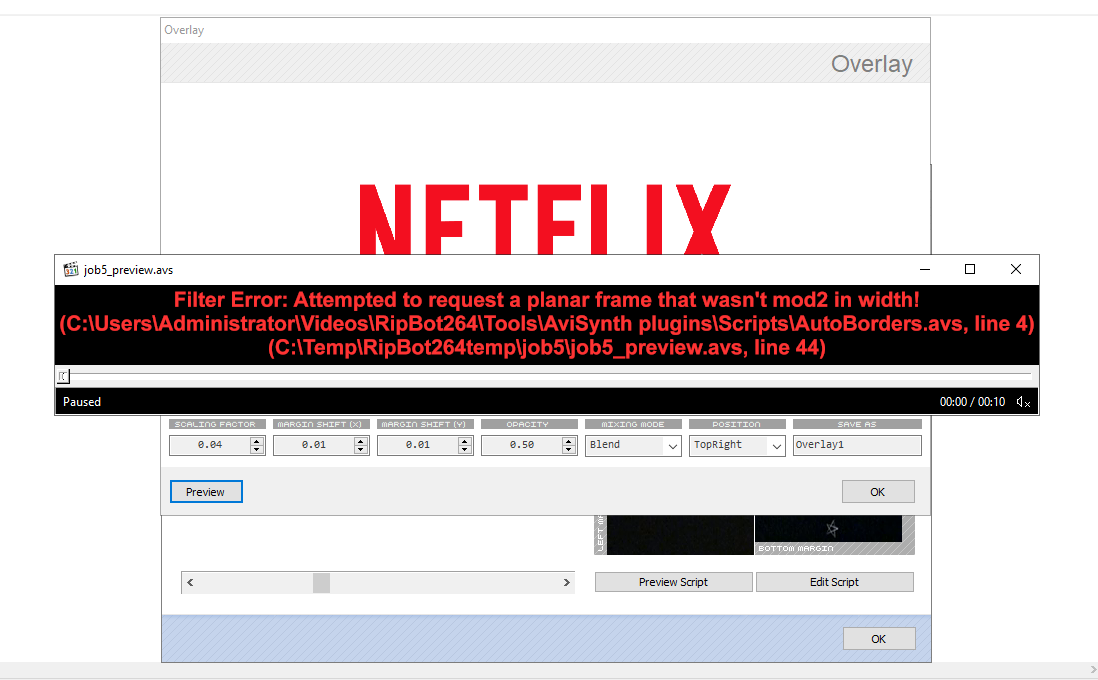
Task: Click the 'Overlay' heading in the banner
Action: pyautogui.click(x=872, y=64)
